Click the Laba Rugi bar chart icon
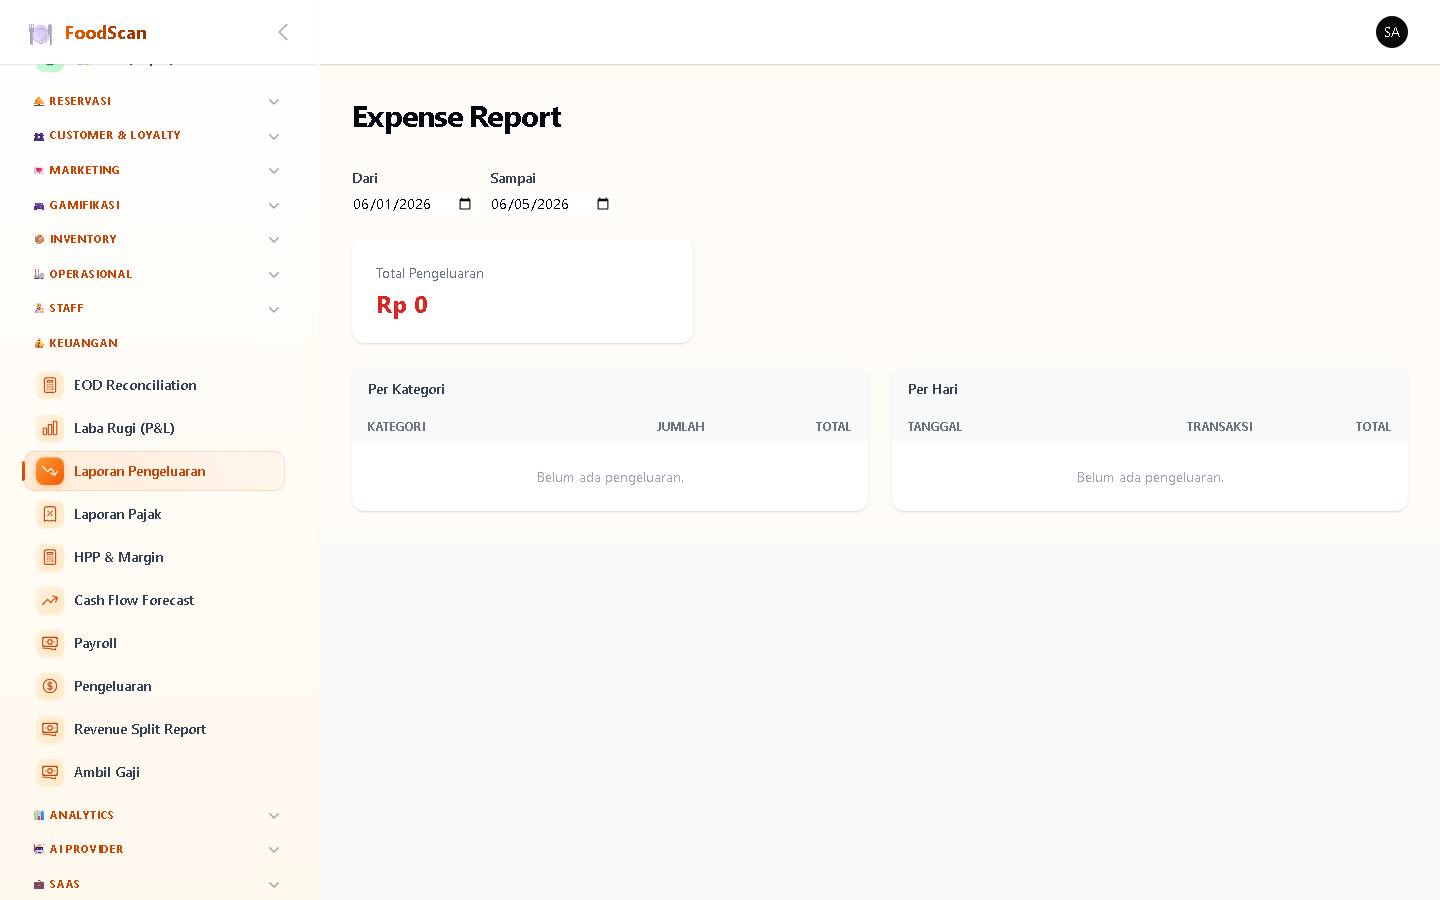 pos(50,428)
